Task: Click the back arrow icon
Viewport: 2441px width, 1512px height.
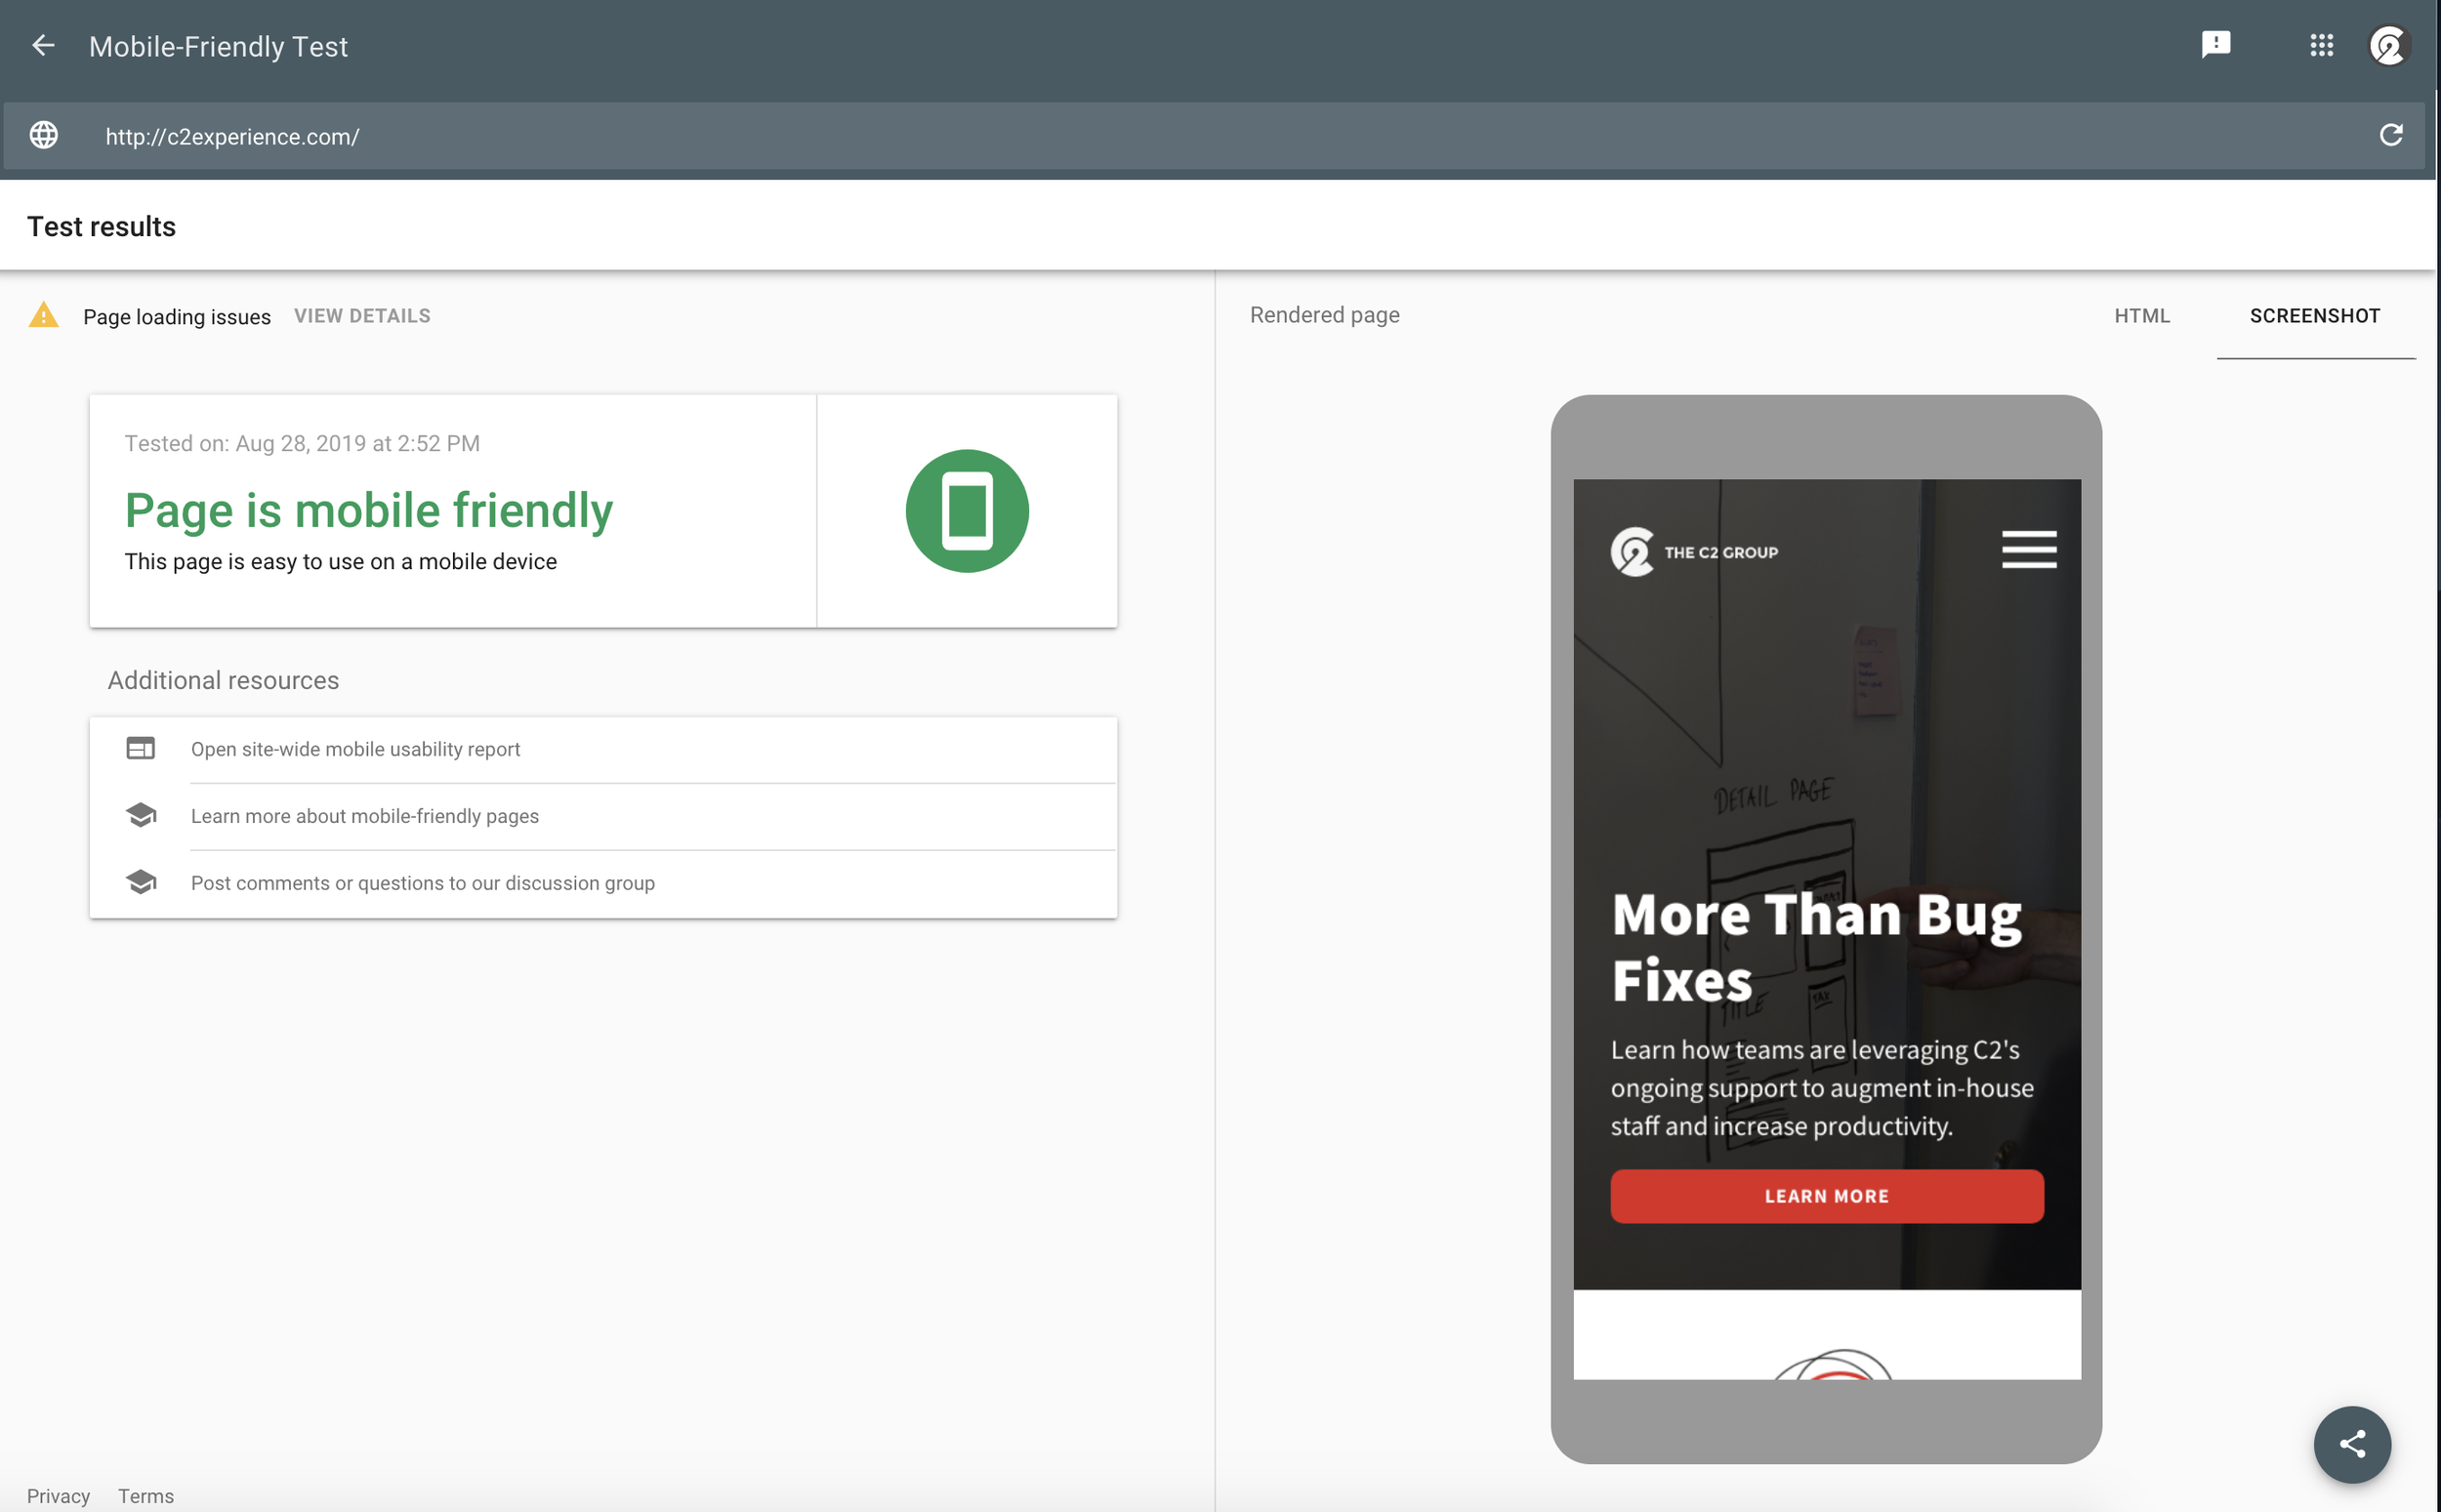Action: coord(43,46)
